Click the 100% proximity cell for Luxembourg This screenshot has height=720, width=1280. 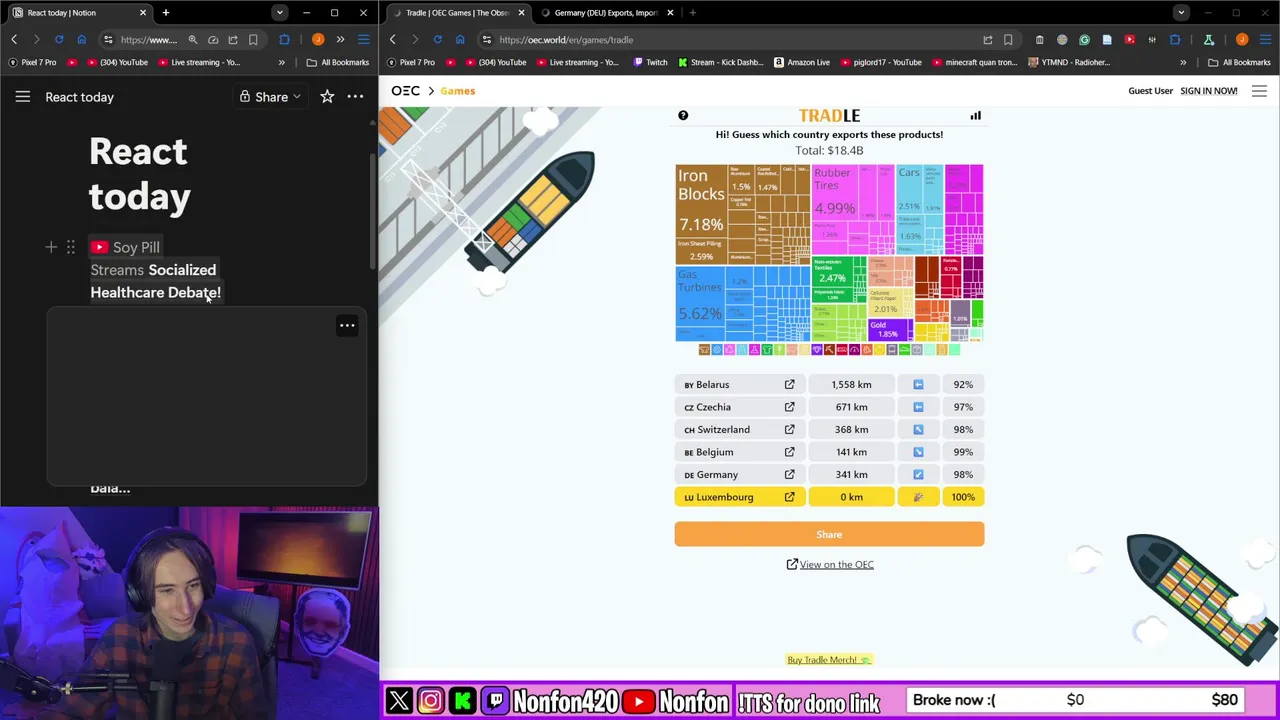point(963,497)
